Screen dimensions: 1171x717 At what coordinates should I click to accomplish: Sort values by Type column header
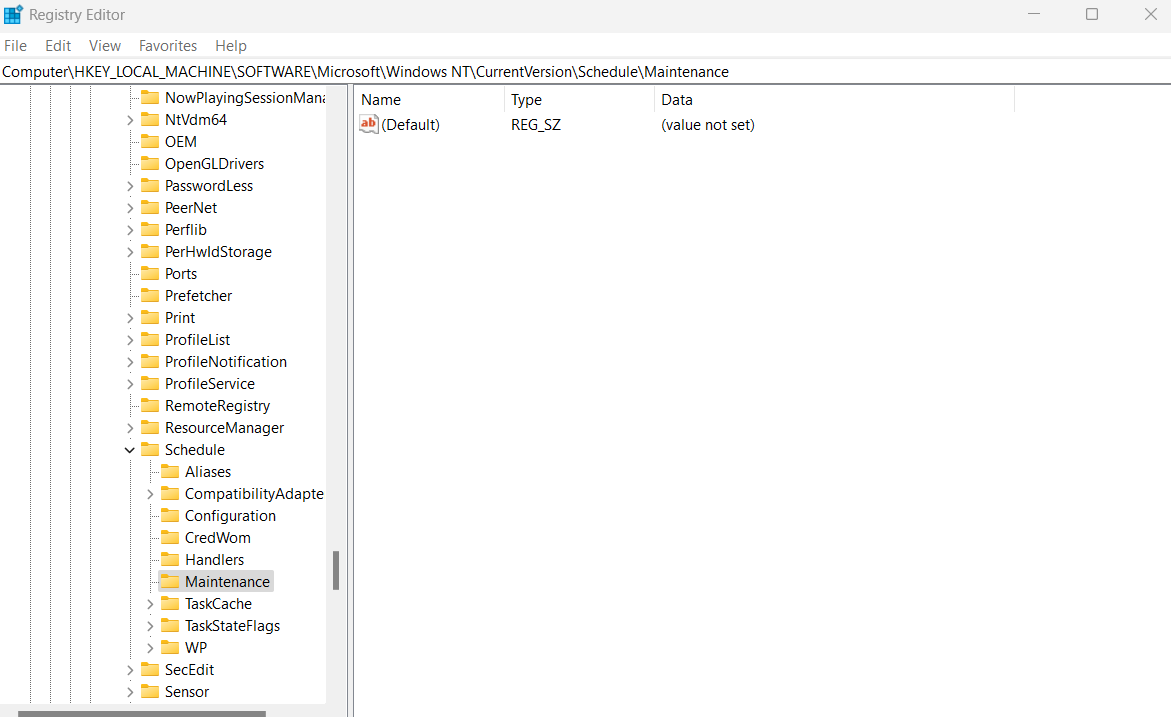pyautogui.click(x=579, y=100)
